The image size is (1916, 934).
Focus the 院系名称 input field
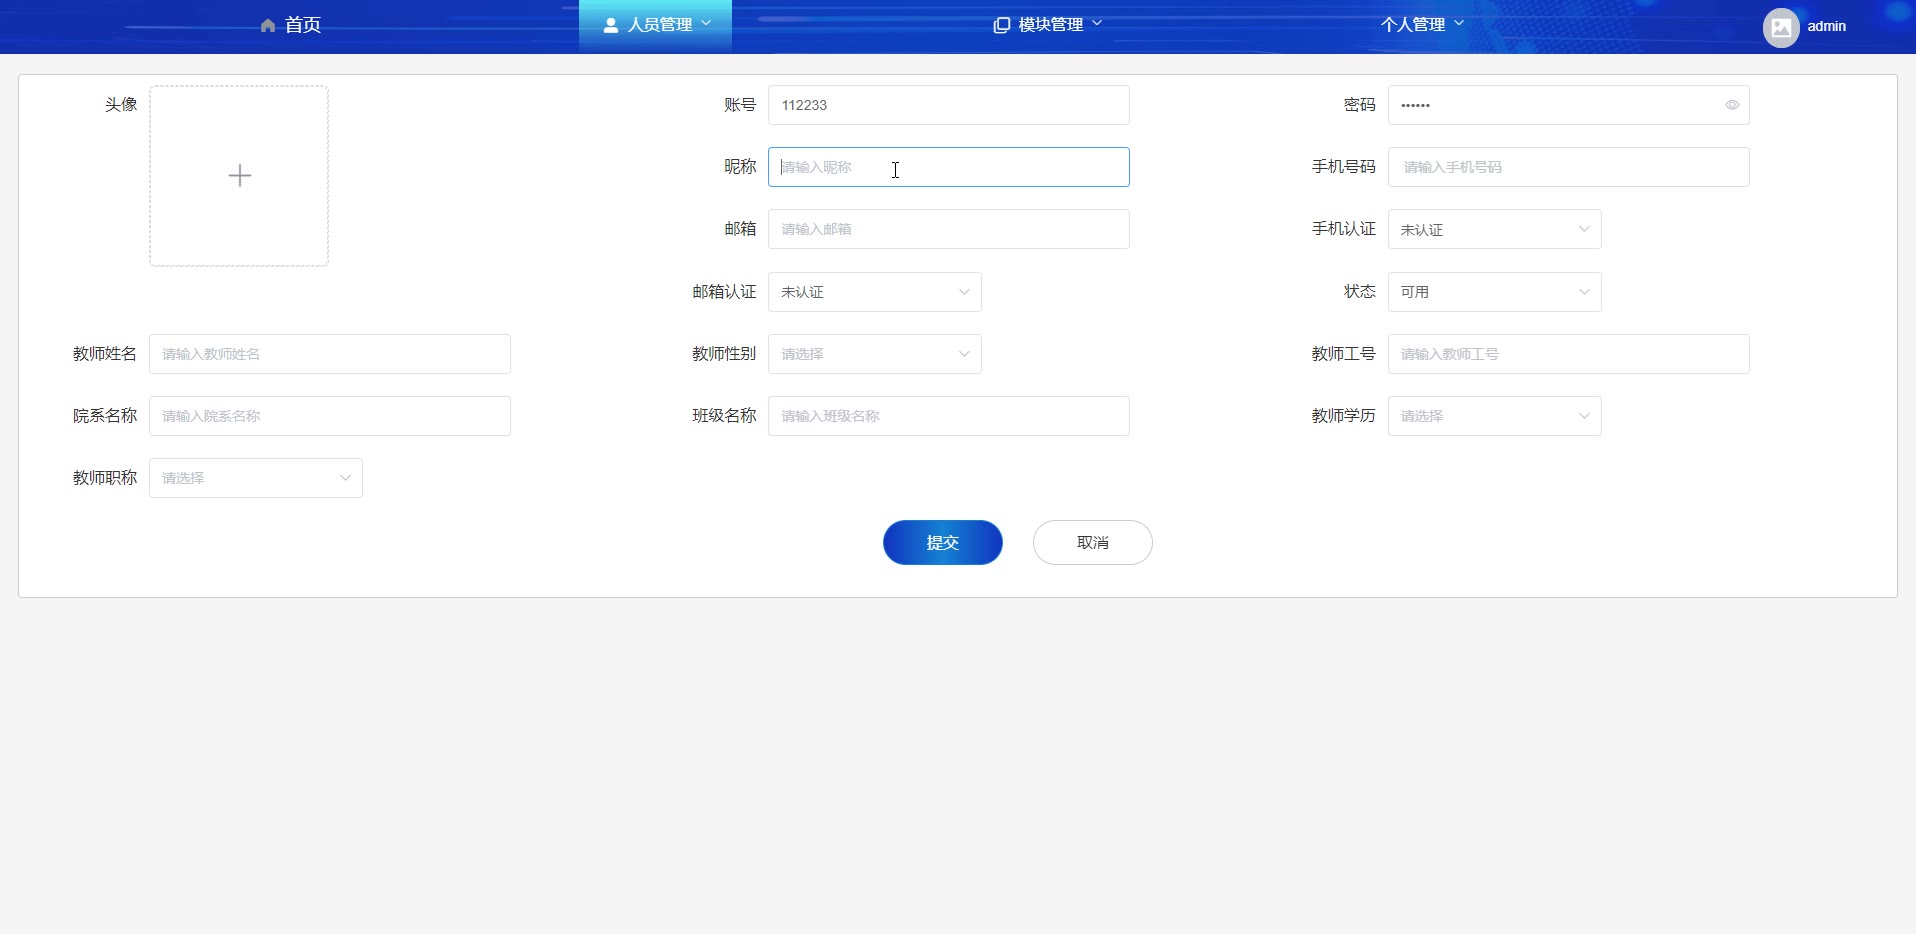(329, 416)
